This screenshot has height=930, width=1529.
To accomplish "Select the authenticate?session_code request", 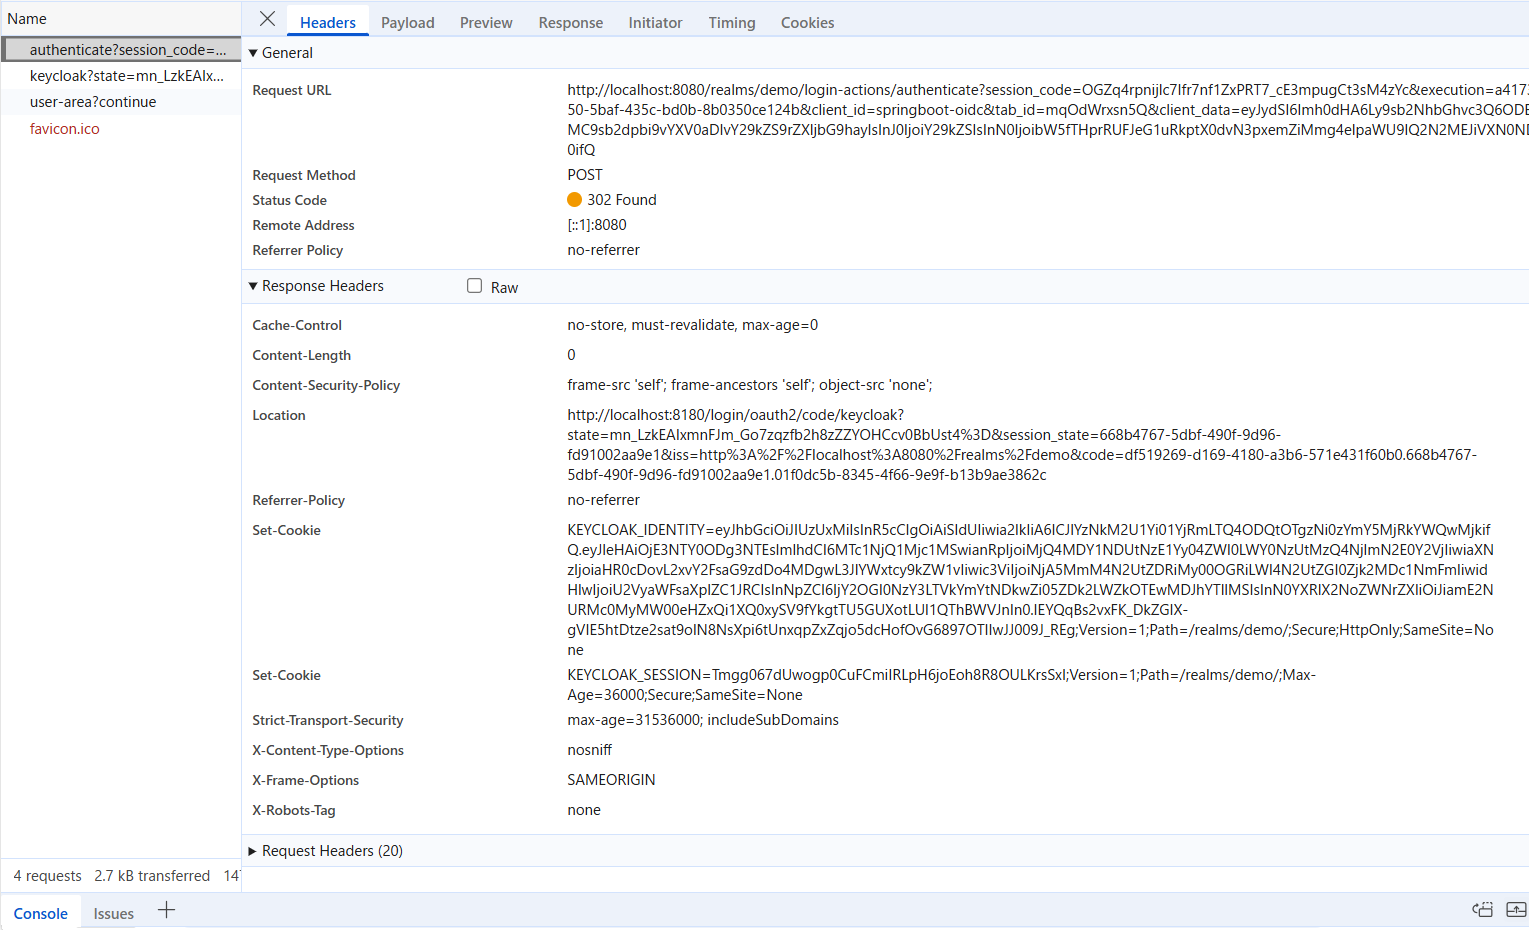I will [x=121, y=49].
